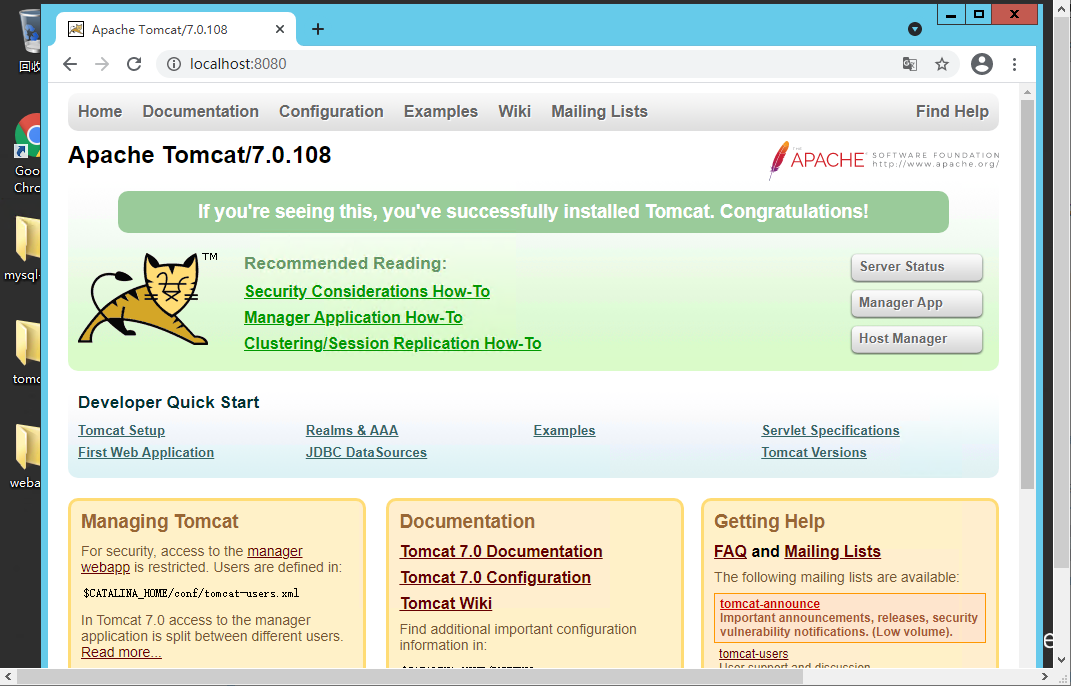Open Google Chrome desktop shortcut

(x=28, y=154)
